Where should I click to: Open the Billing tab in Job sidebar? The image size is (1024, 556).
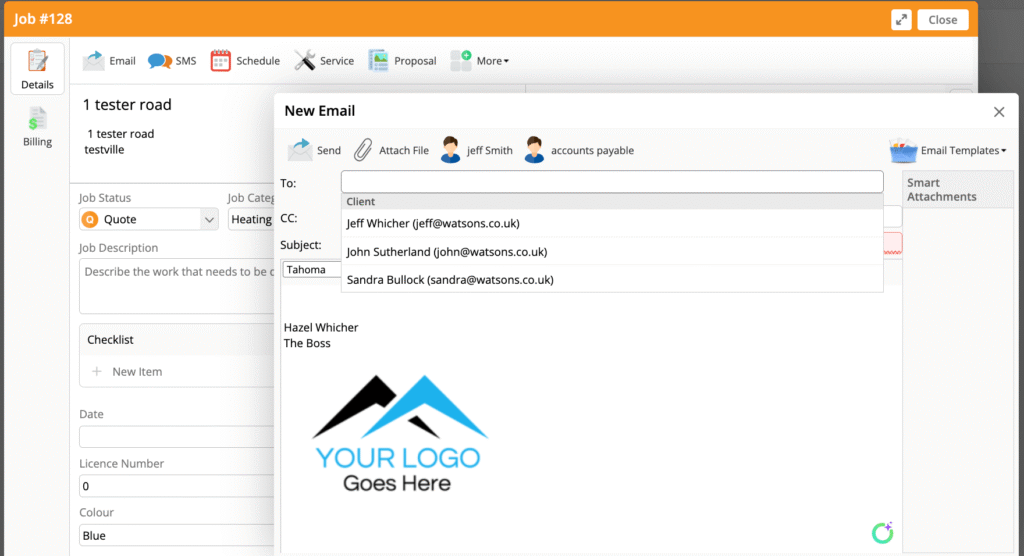pos(37,127)
